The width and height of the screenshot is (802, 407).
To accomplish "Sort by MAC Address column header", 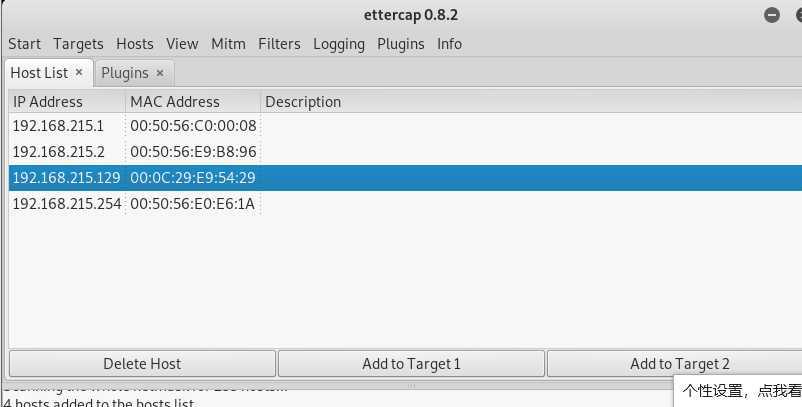I will (x=193, y=102).
